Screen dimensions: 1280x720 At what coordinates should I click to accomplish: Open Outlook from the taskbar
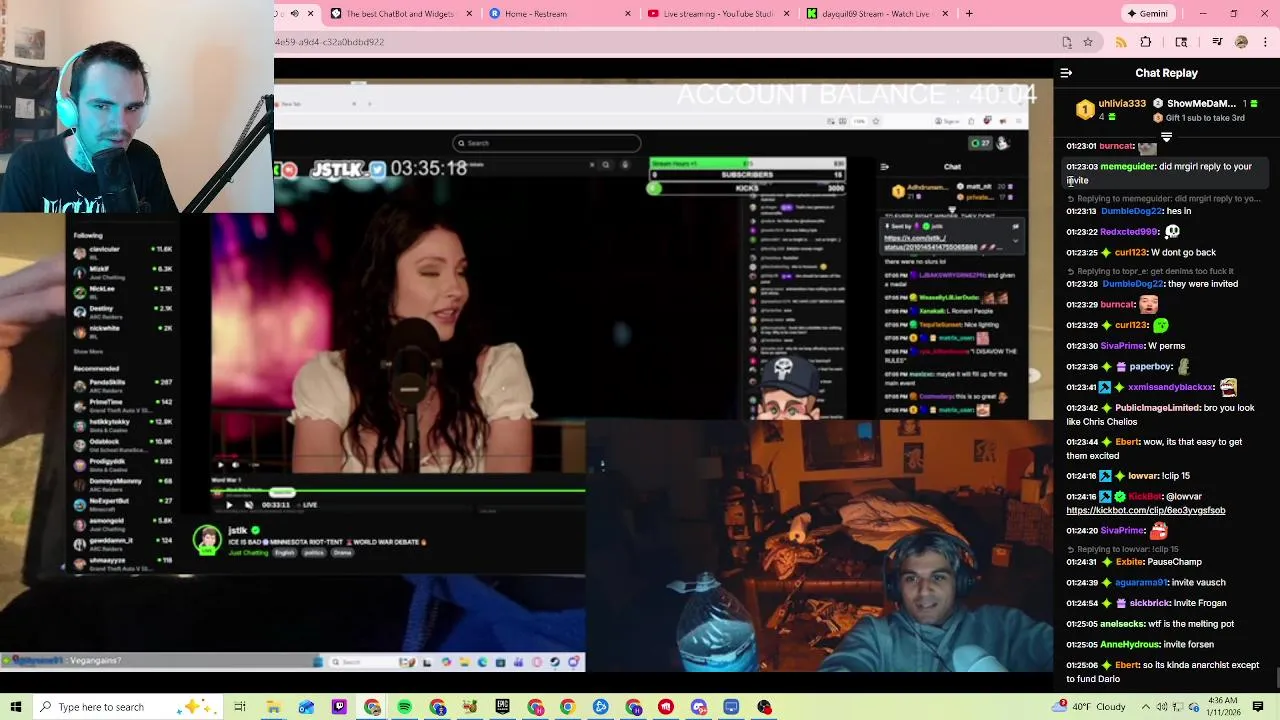coord(306,707)
